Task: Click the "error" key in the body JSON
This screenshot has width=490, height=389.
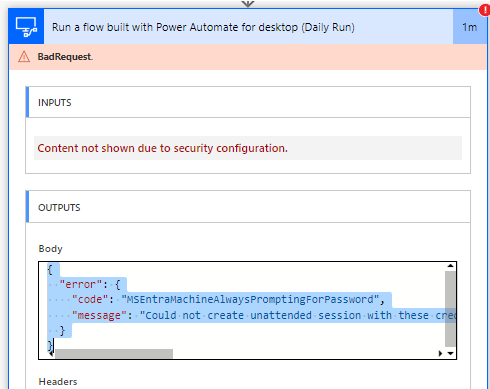Action: click(80, 285)
